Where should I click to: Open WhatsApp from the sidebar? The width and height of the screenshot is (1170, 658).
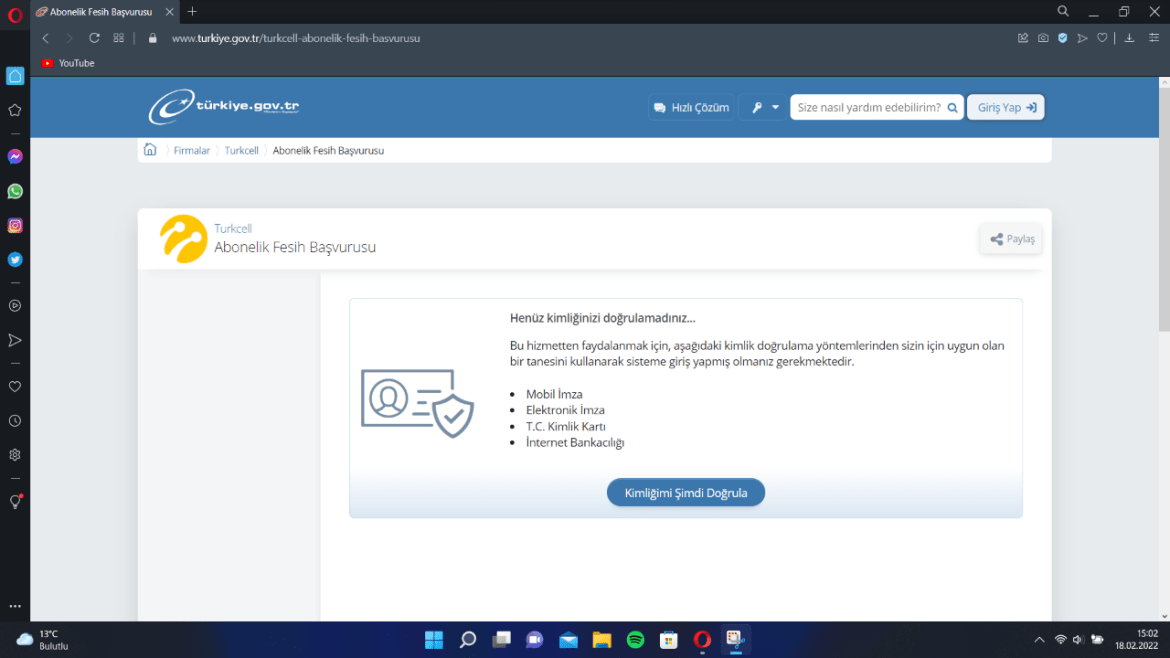(15, 191)
